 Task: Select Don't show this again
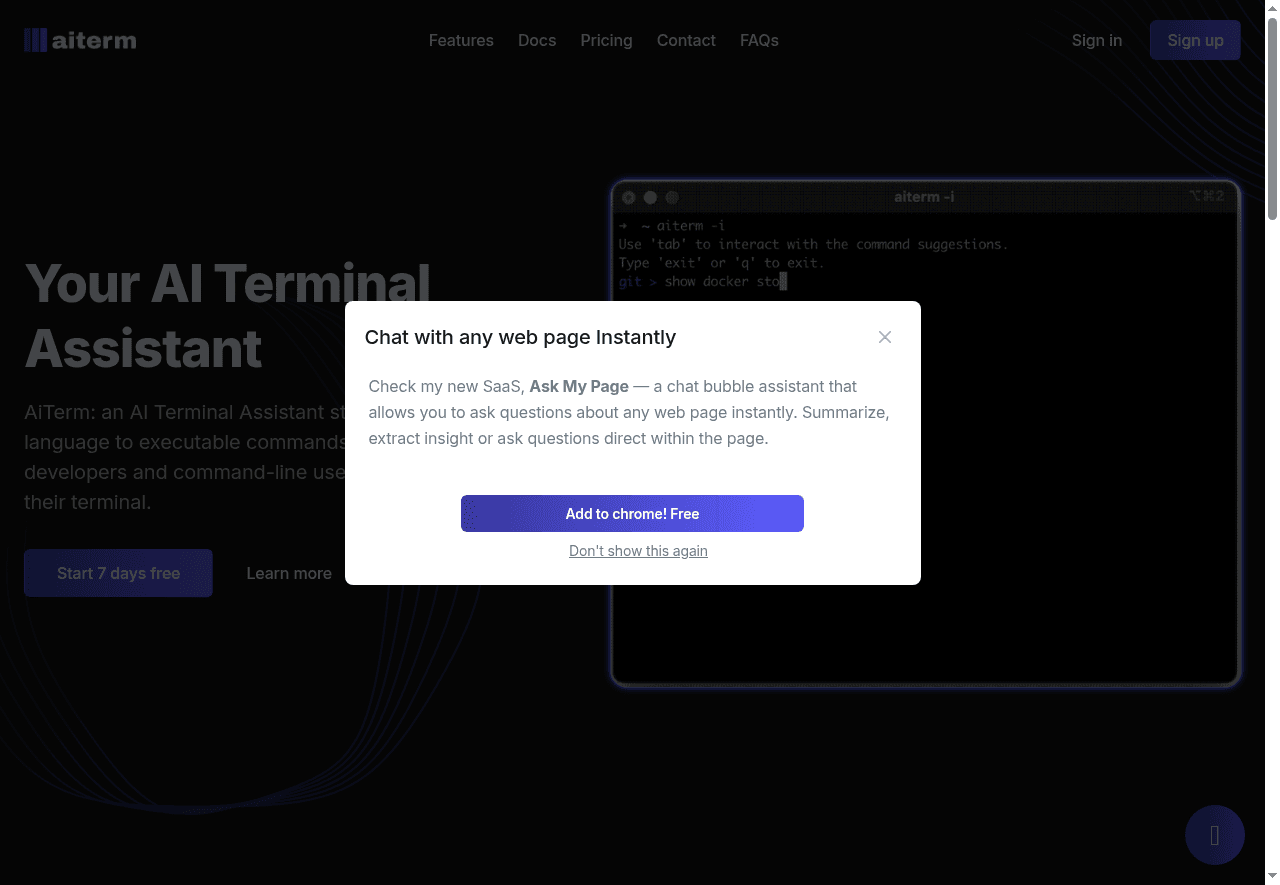point(638,551)
